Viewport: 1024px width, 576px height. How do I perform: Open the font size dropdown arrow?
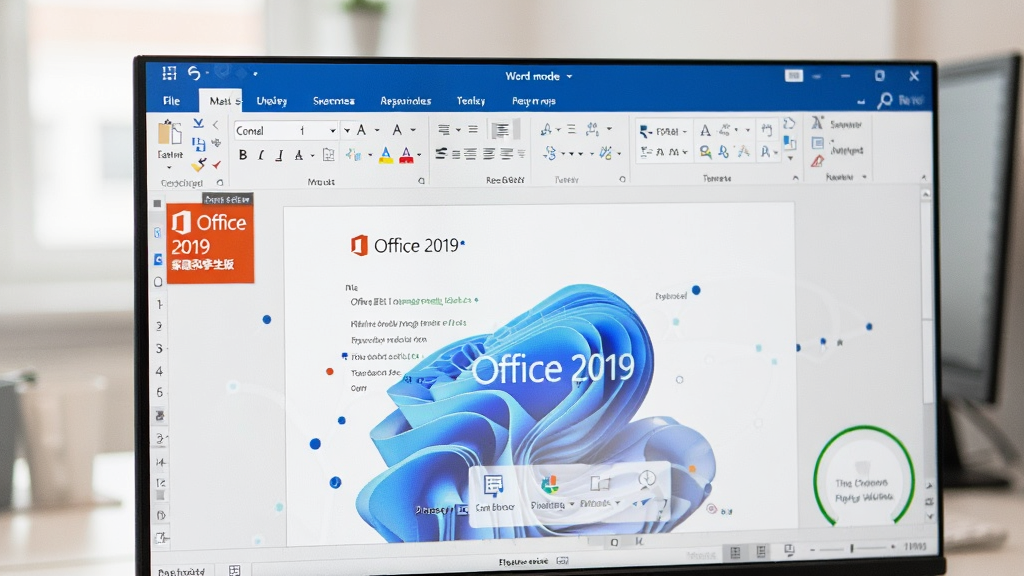pos(332,131)
